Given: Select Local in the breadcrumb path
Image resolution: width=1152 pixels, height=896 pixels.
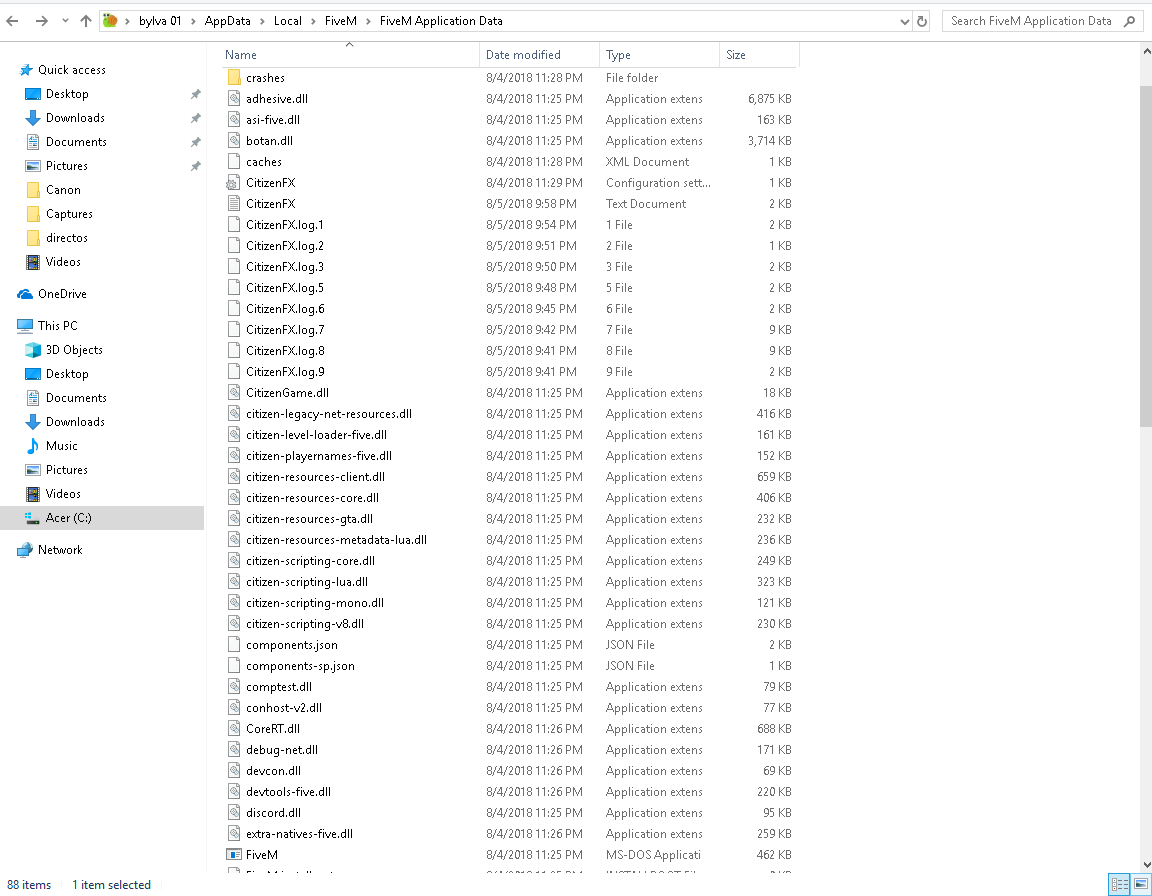Looking at the screenshot, I should 287,21.
